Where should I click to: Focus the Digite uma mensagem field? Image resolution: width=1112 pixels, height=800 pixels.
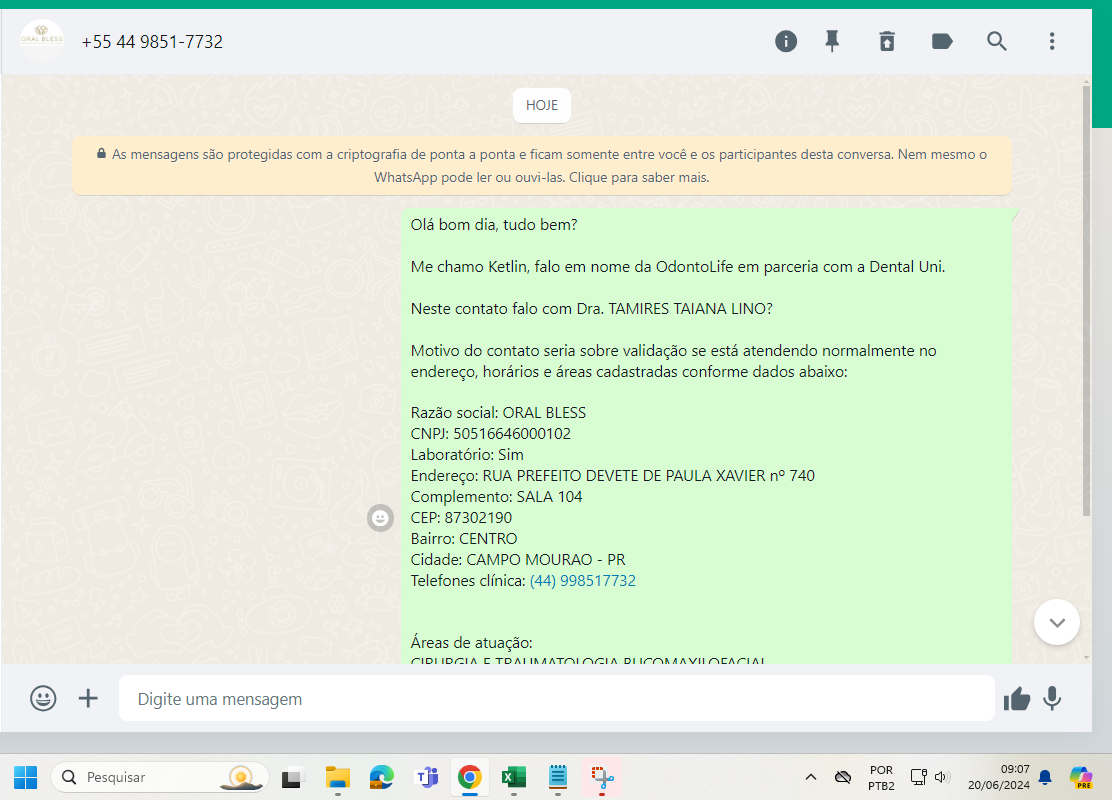tap(557, 699)
